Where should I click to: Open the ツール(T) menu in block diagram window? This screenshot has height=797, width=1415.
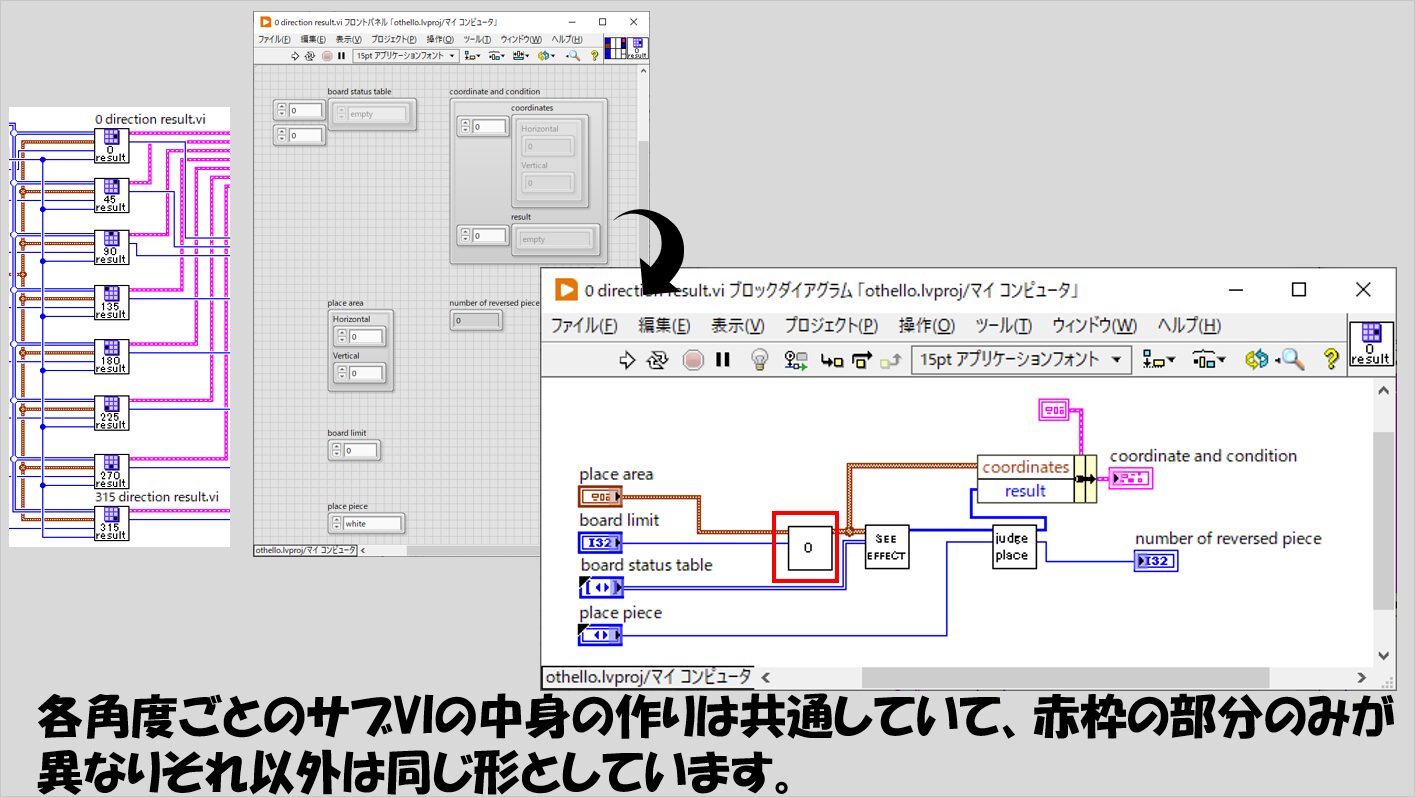1003,325
